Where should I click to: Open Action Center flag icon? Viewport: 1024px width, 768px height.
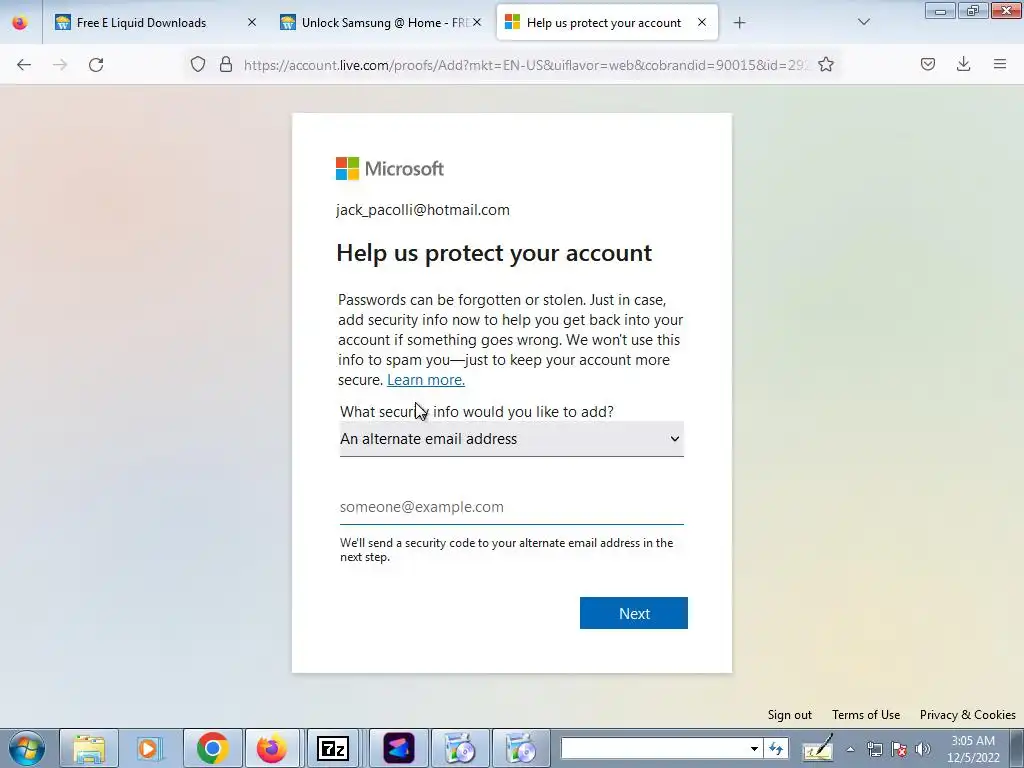pos(899,749)
